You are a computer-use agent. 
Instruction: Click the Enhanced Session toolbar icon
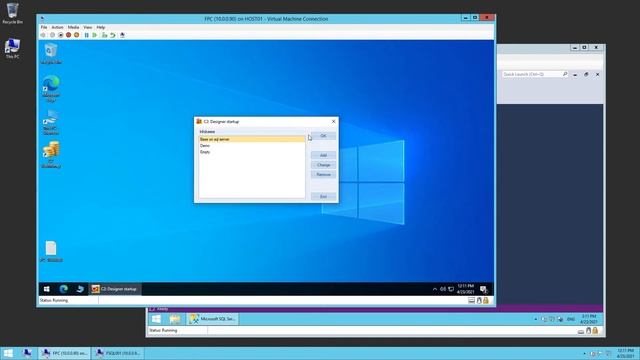[122, 35]
